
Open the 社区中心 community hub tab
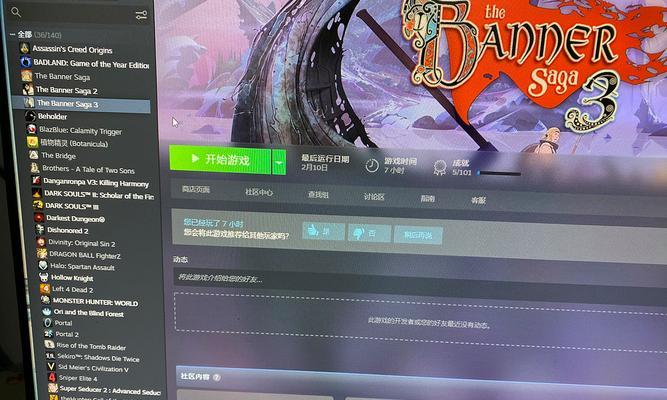click(x=259, y=192)
